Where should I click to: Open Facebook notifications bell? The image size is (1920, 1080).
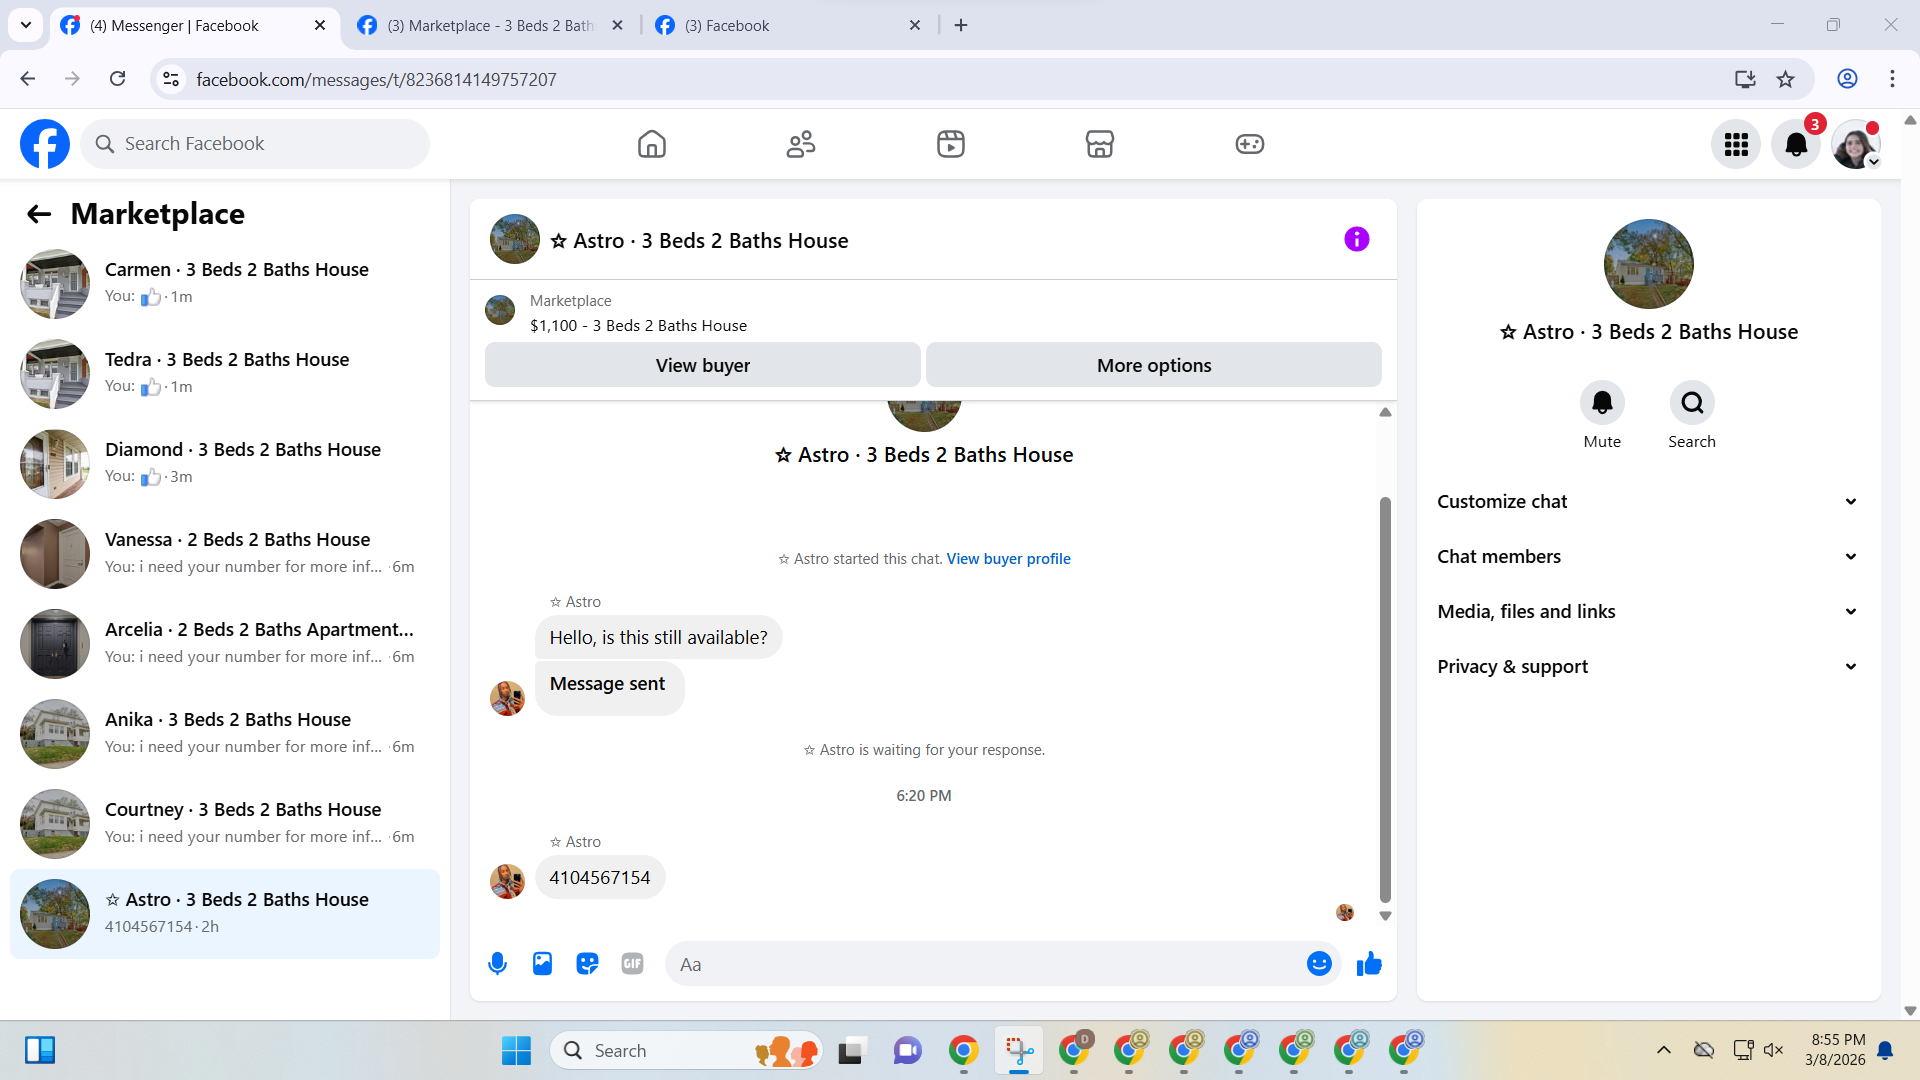[1796, 145]
